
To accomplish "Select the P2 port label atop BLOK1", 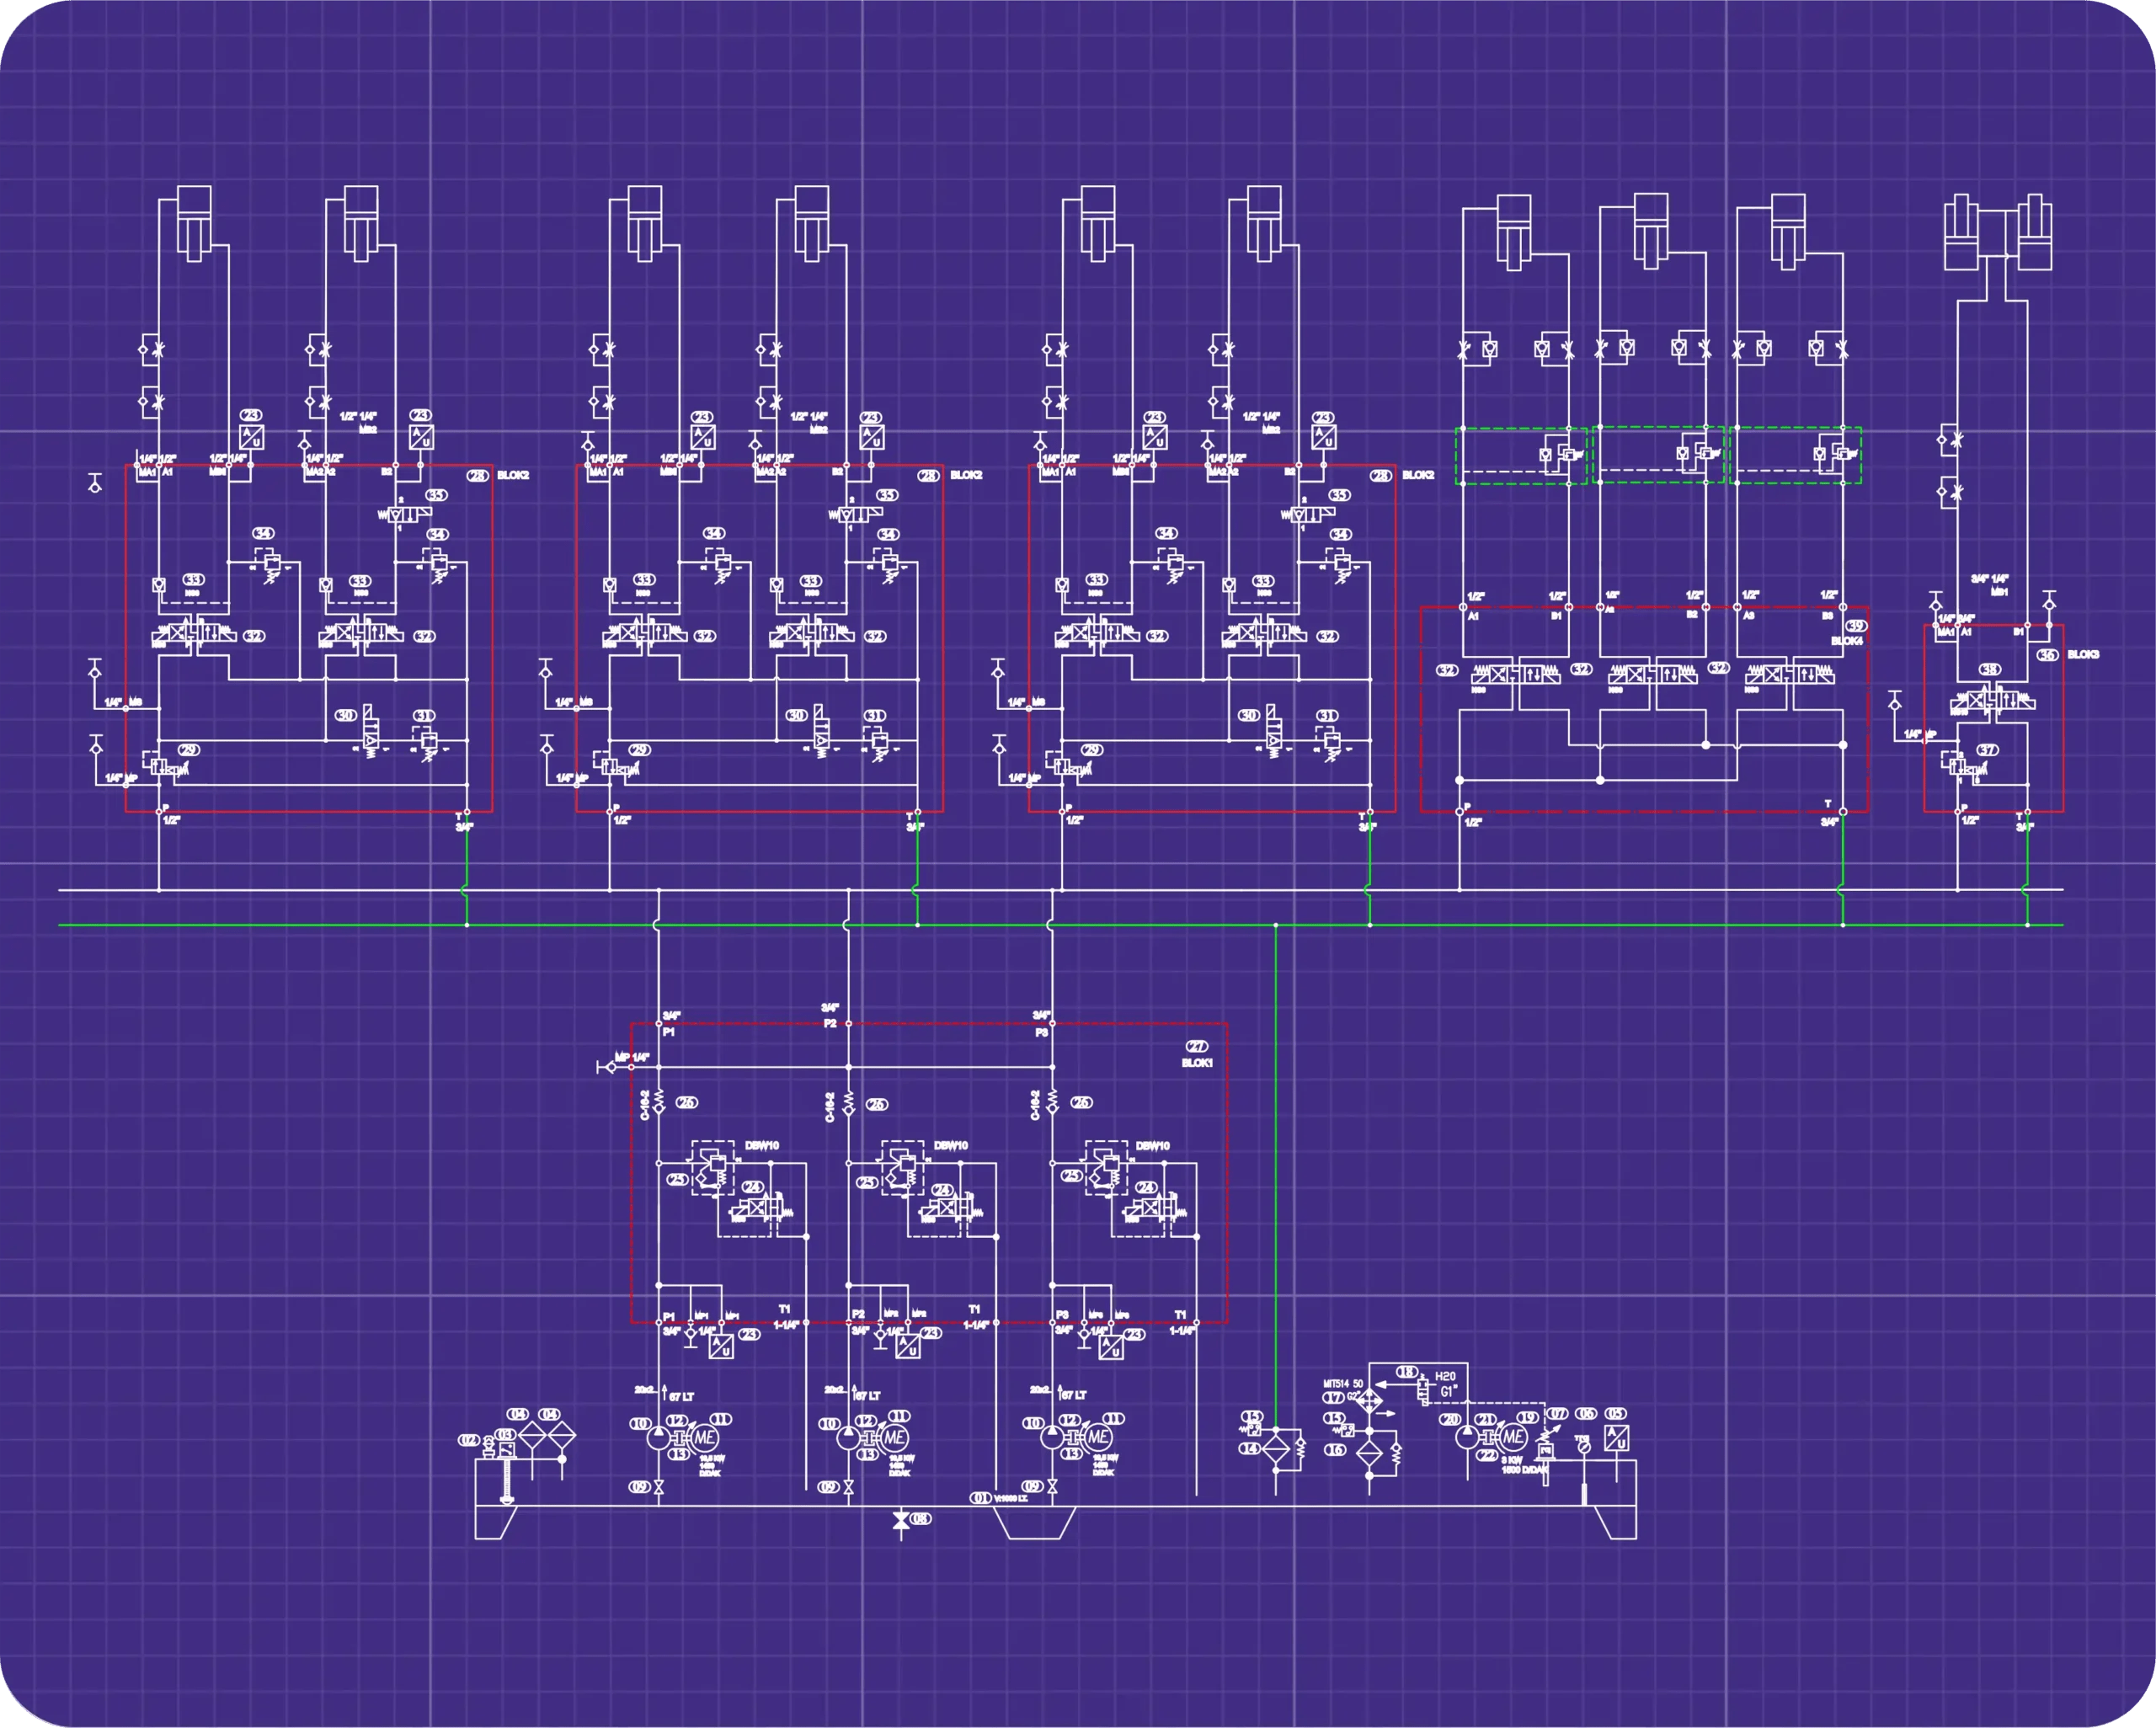I will point(830,1024).
